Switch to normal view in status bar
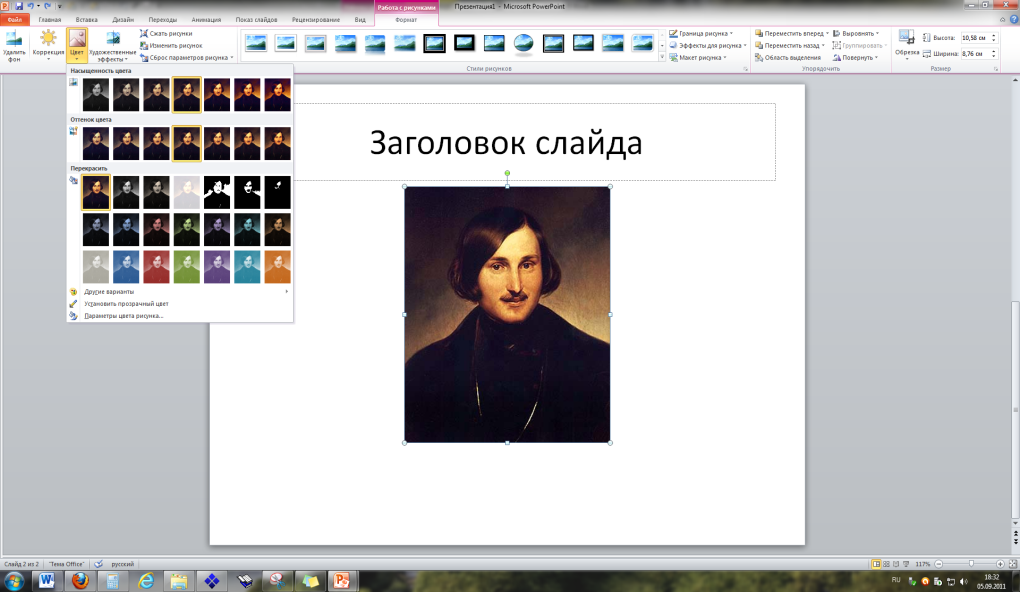Image resolution: width=1020 pixels, height=592 pixels. coord(876,564)
